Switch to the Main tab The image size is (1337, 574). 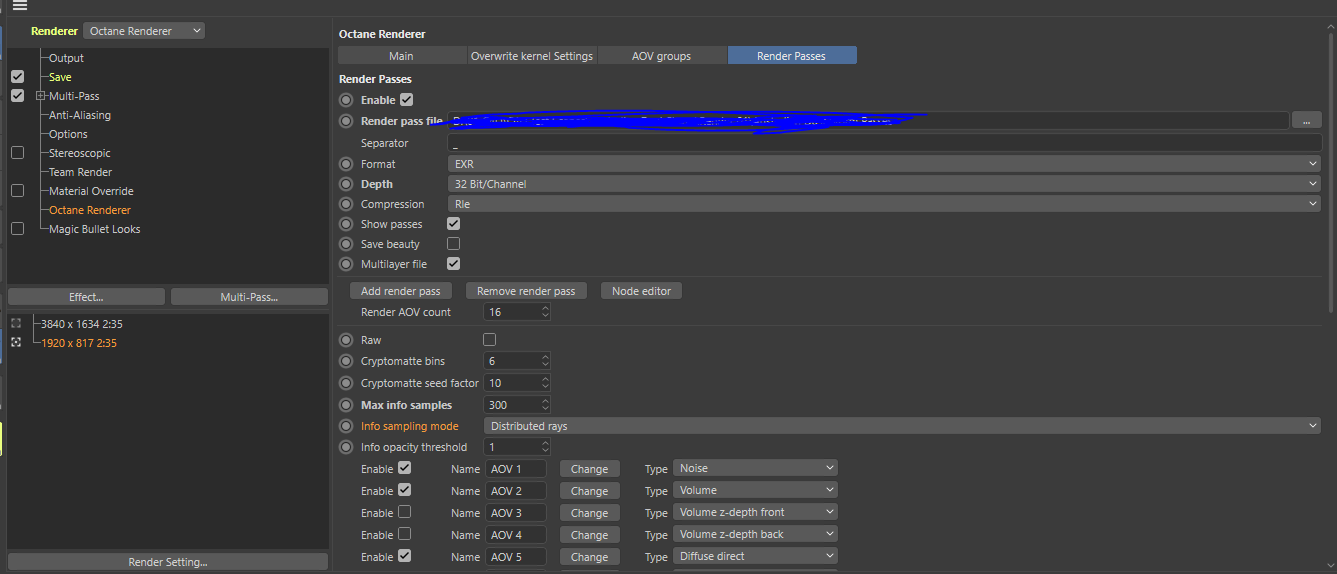click(402, 56)
